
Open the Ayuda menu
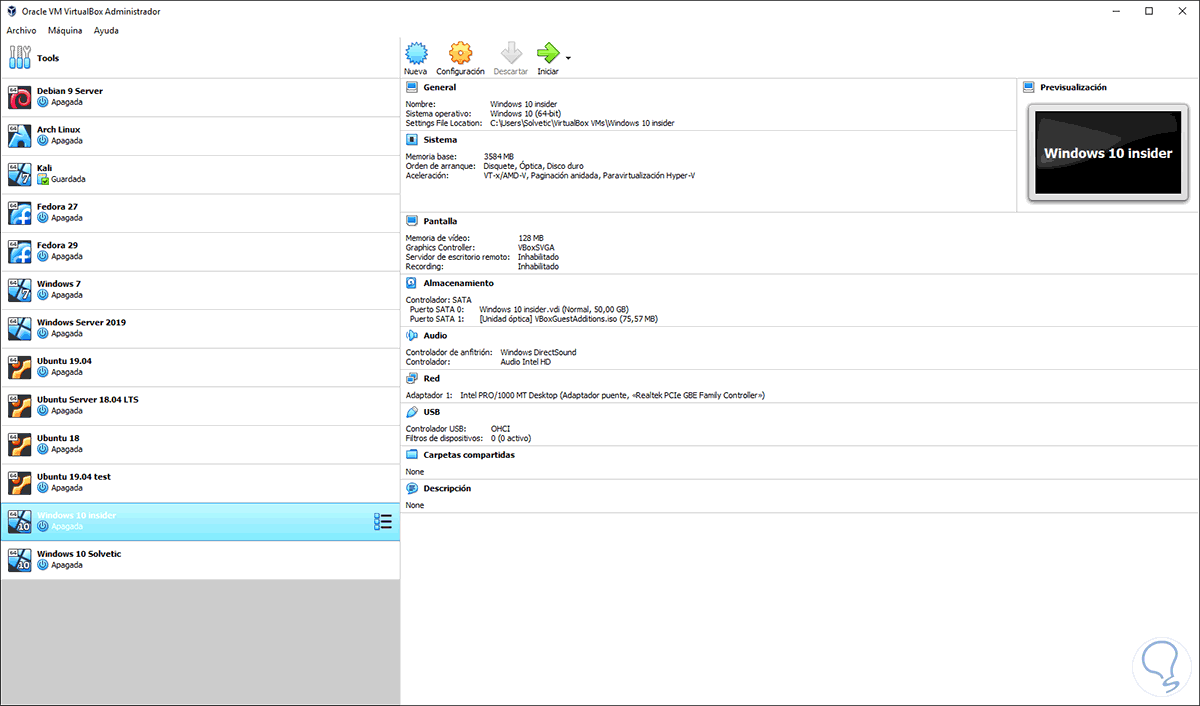pyautogui.click(x=106, y=30)
